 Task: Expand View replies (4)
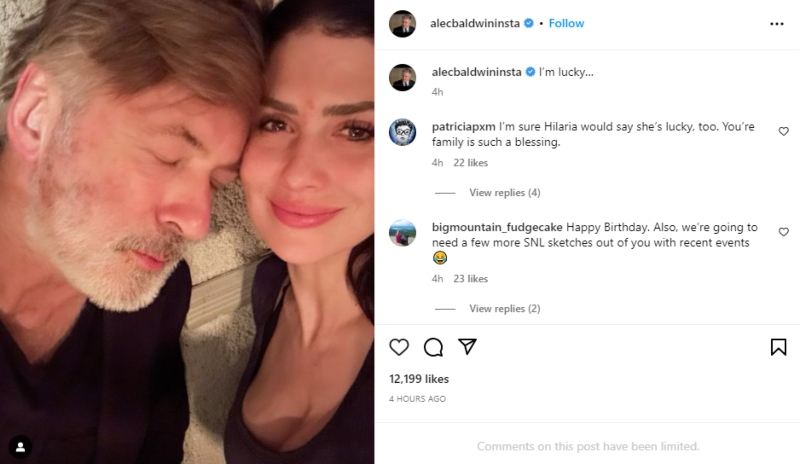[504, 192]
